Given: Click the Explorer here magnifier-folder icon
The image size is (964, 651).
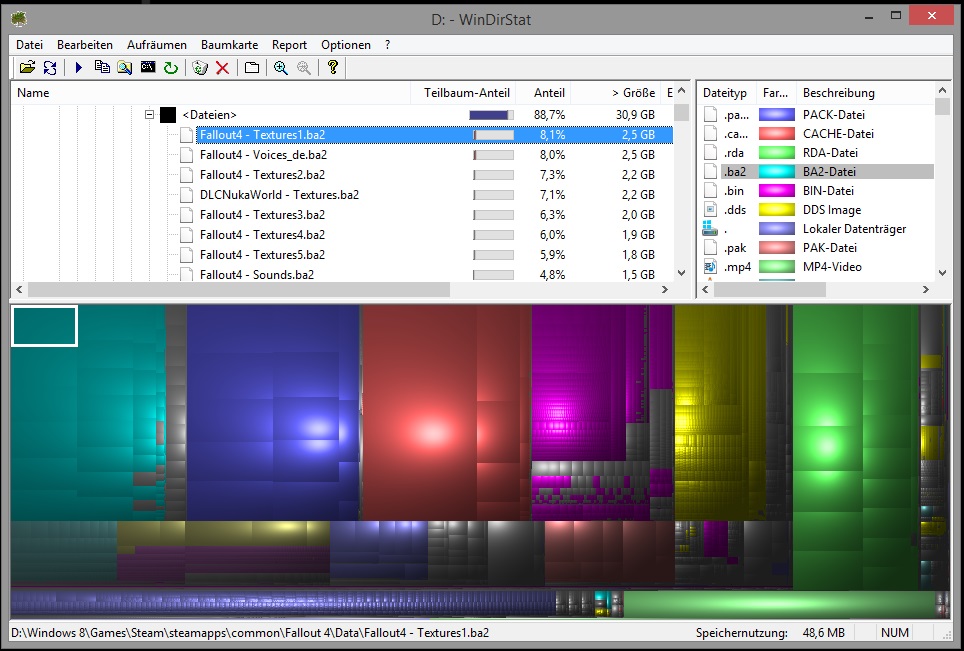Looking at the screenshot, I should 125,68.
